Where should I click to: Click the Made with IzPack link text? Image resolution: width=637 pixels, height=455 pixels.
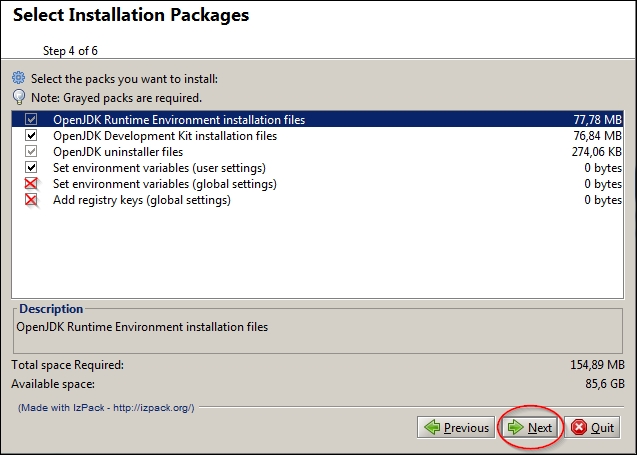click(x=106, y=408)
